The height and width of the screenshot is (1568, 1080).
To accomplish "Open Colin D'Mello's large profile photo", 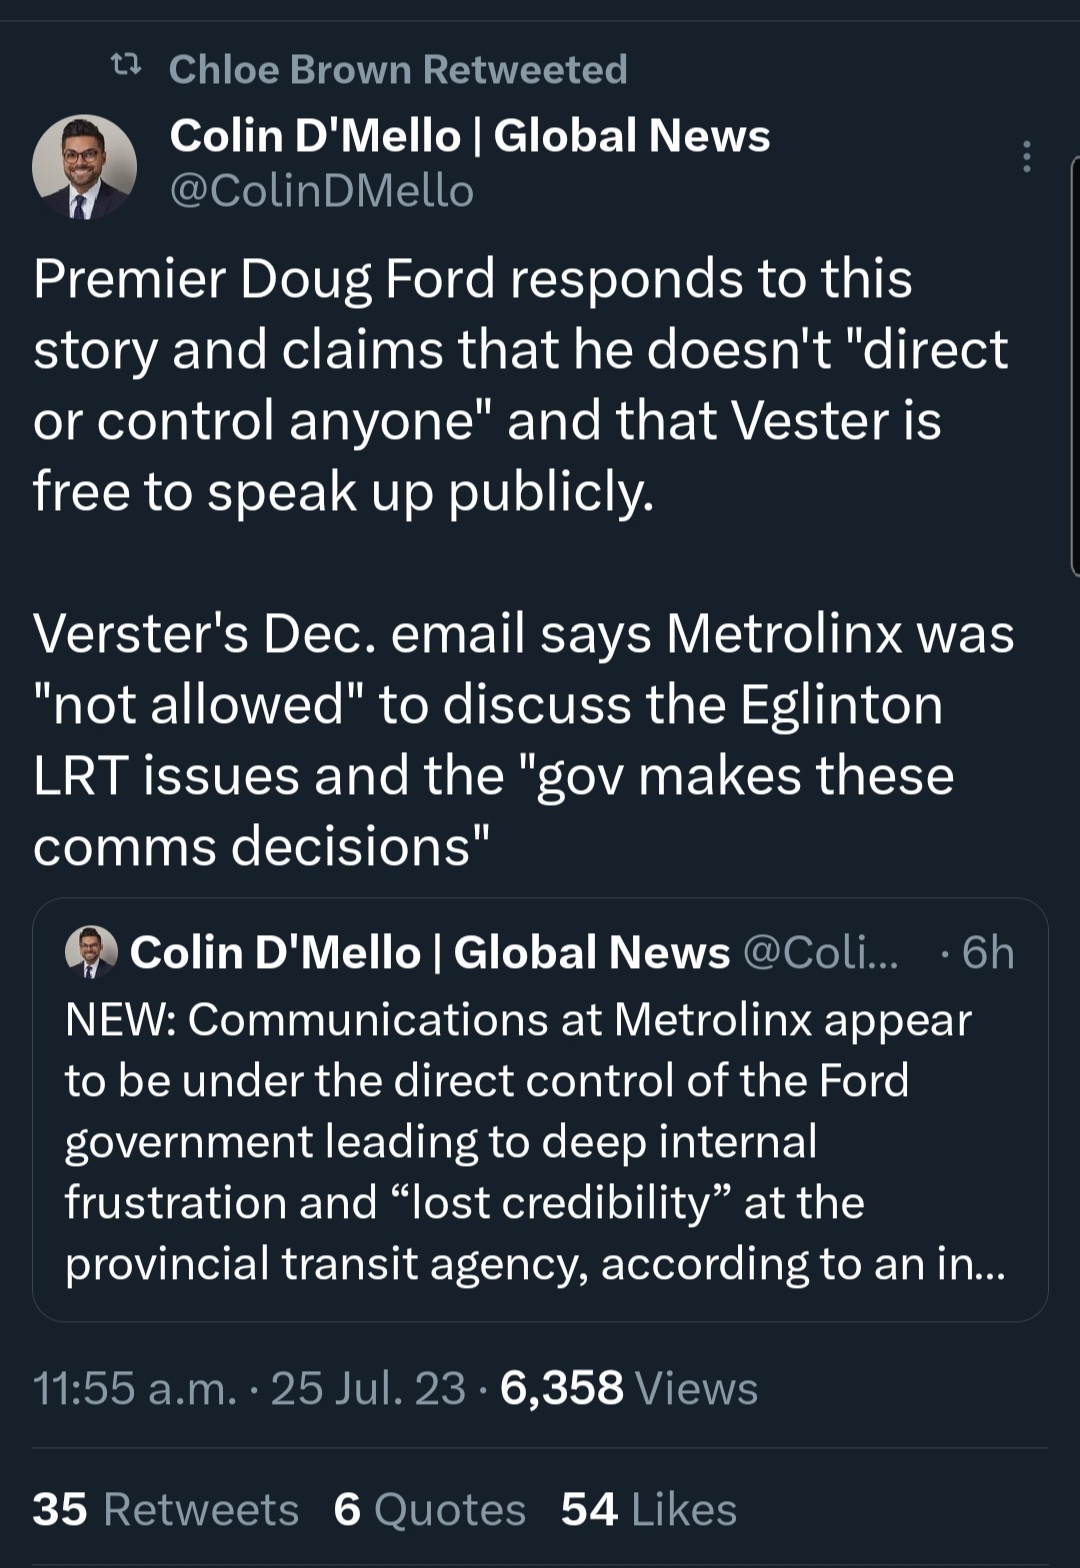I will 84,167.
